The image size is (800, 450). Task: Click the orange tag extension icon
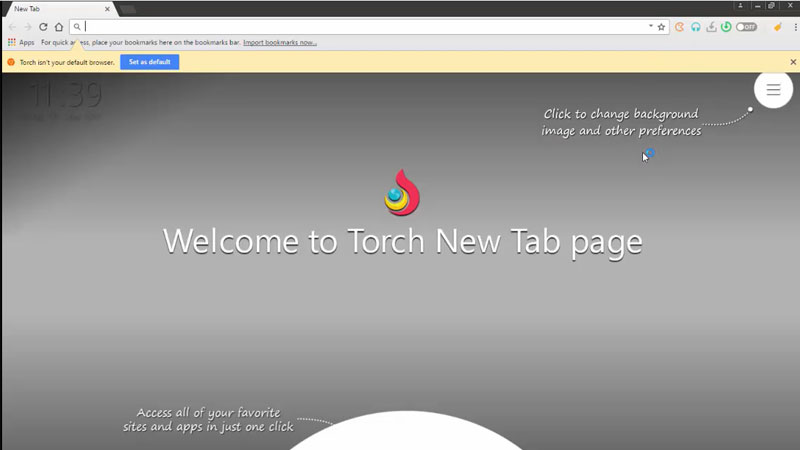[778, 27]
